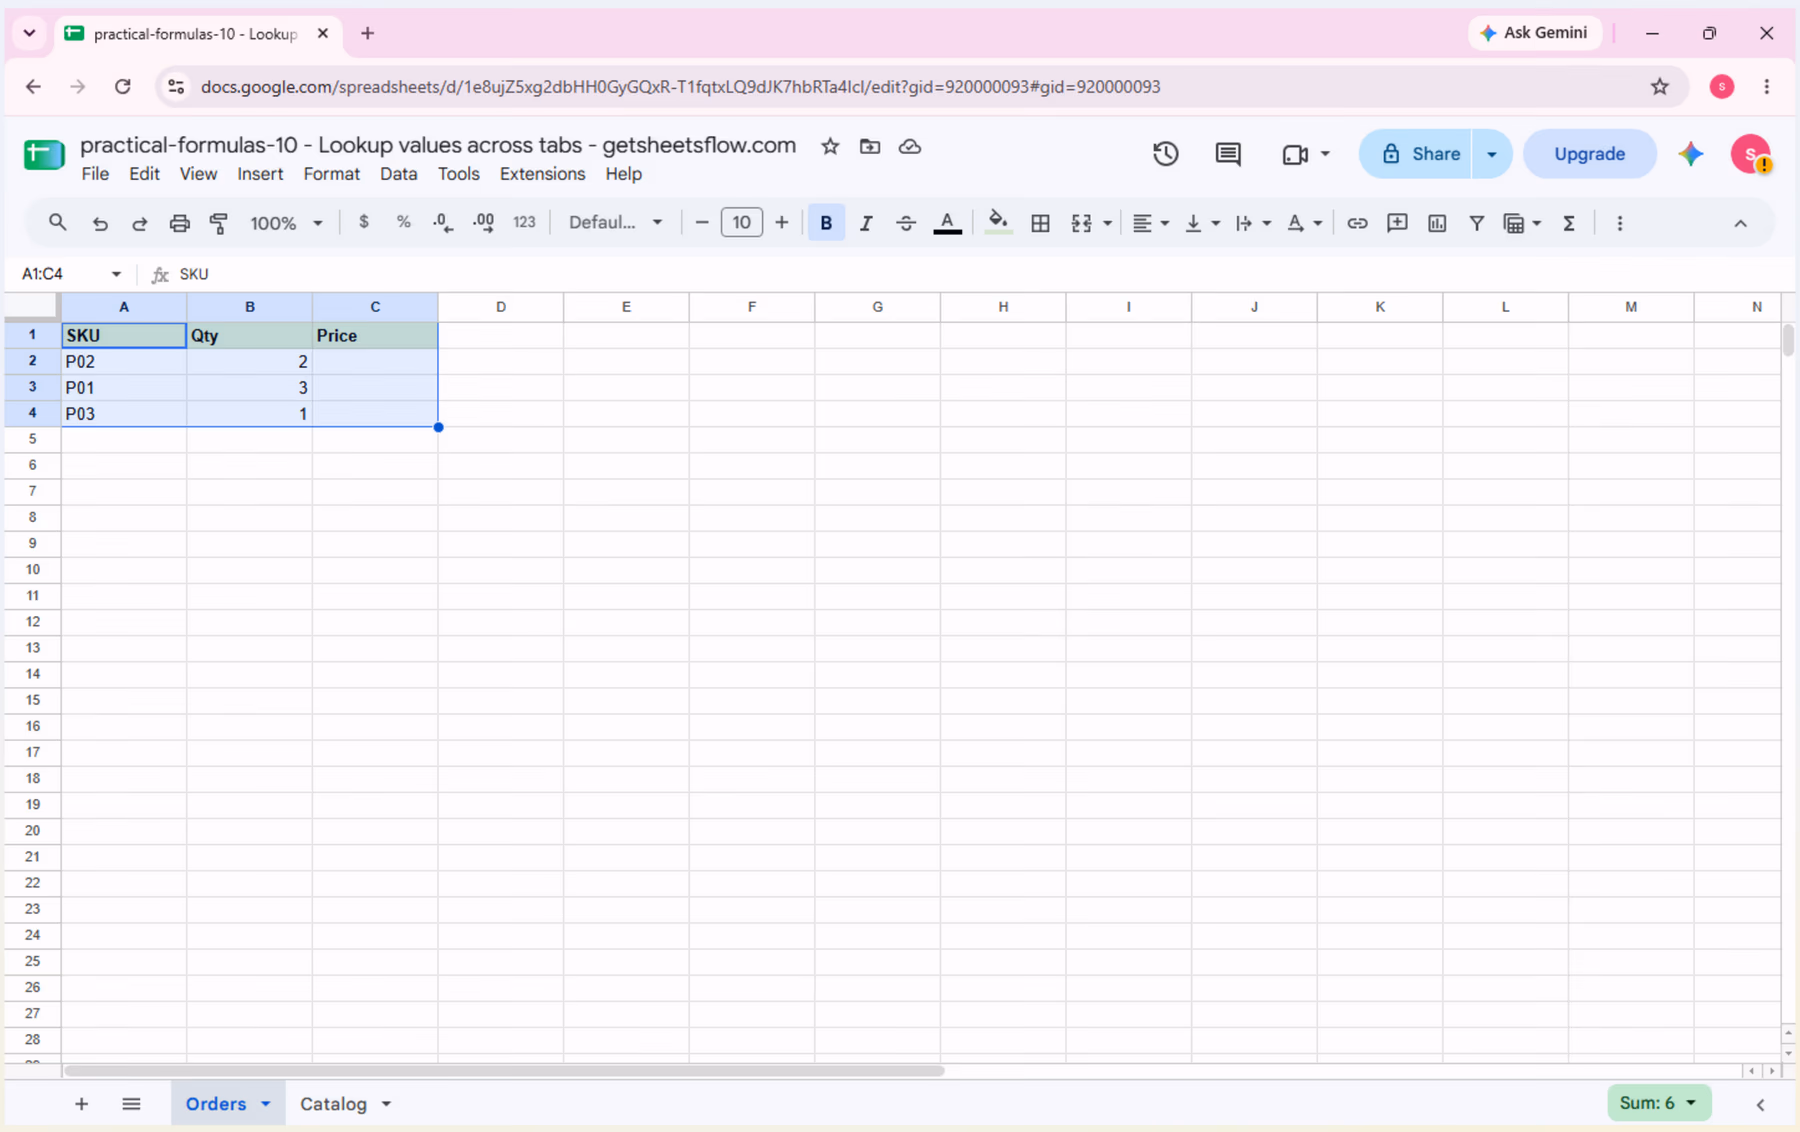Hide the menus with collapse arrow
Viewport: 1800px width, 1132px height.
pyautogui.click(x=1740, y=223)
